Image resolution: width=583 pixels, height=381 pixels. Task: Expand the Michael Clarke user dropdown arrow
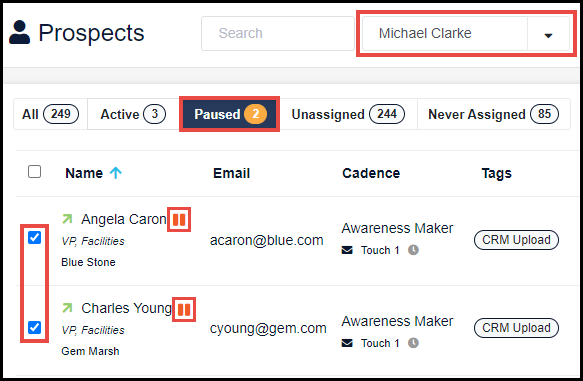[548, 34]
